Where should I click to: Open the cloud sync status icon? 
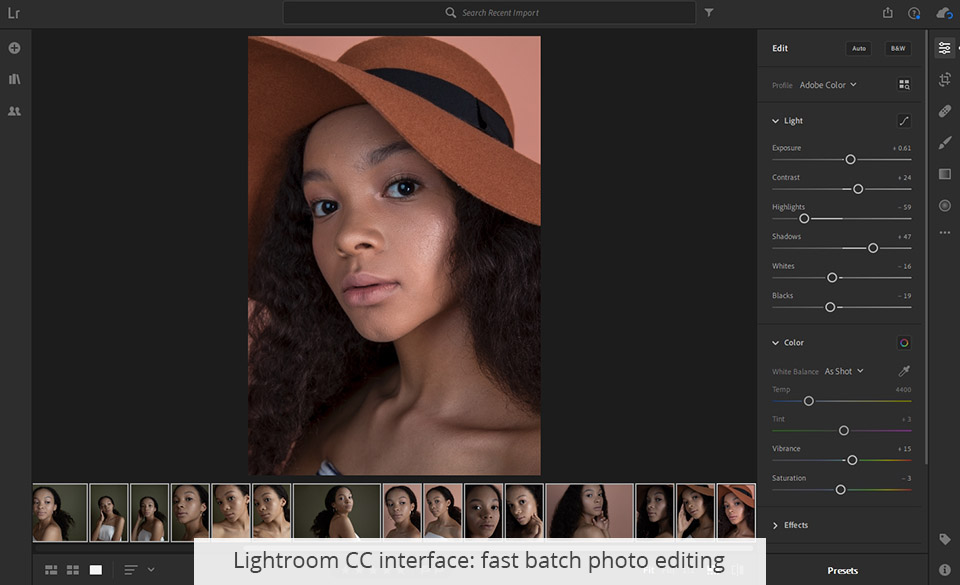[944, 12]
